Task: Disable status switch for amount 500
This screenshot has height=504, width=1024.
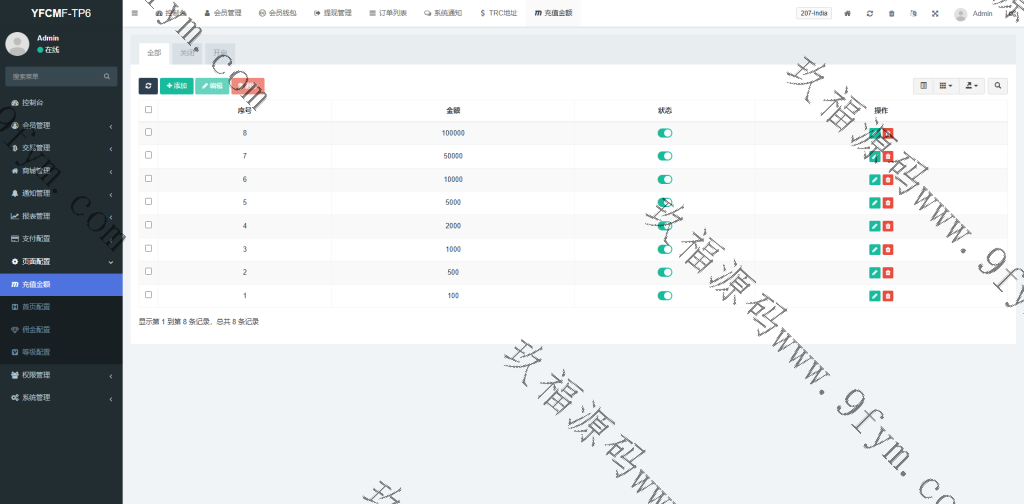Action: [x=664, y=272]
